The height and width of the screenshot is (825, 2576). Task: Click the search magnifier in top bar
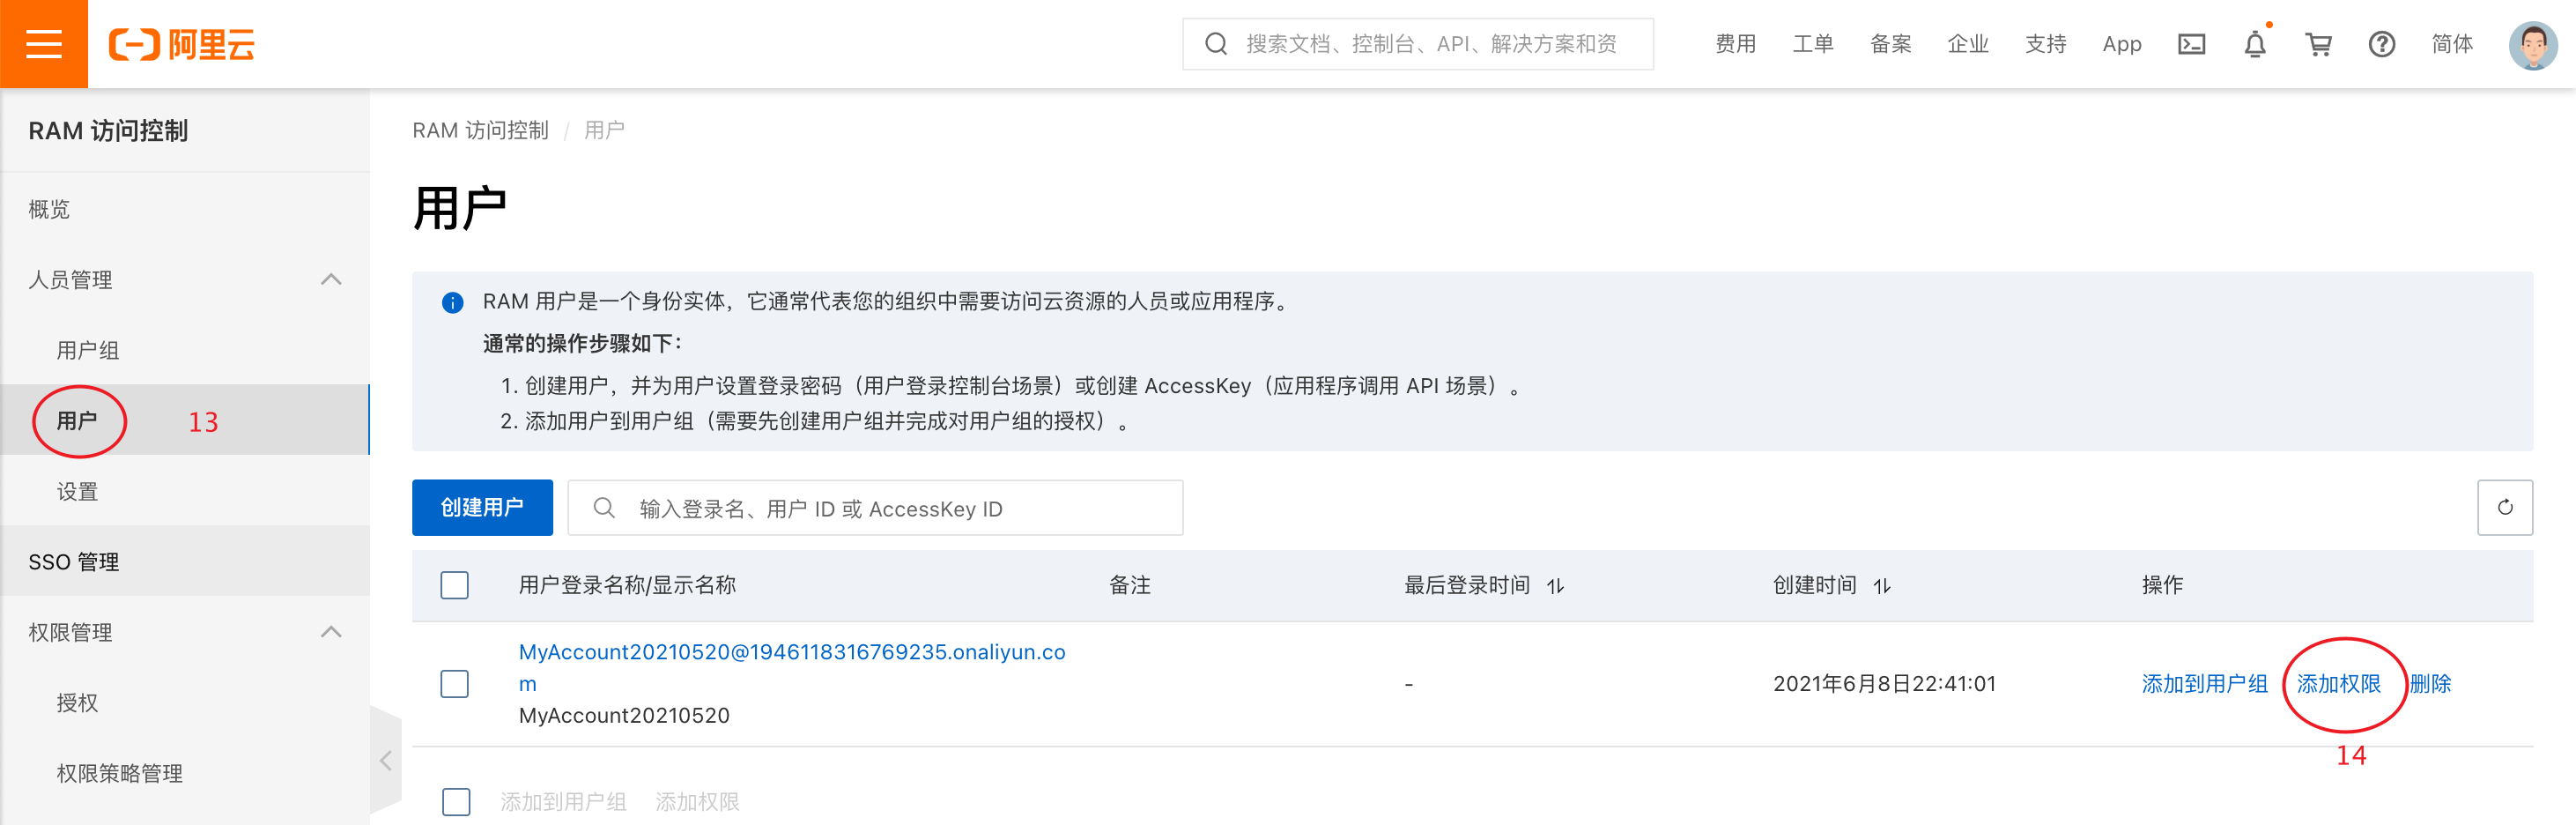1216,44
